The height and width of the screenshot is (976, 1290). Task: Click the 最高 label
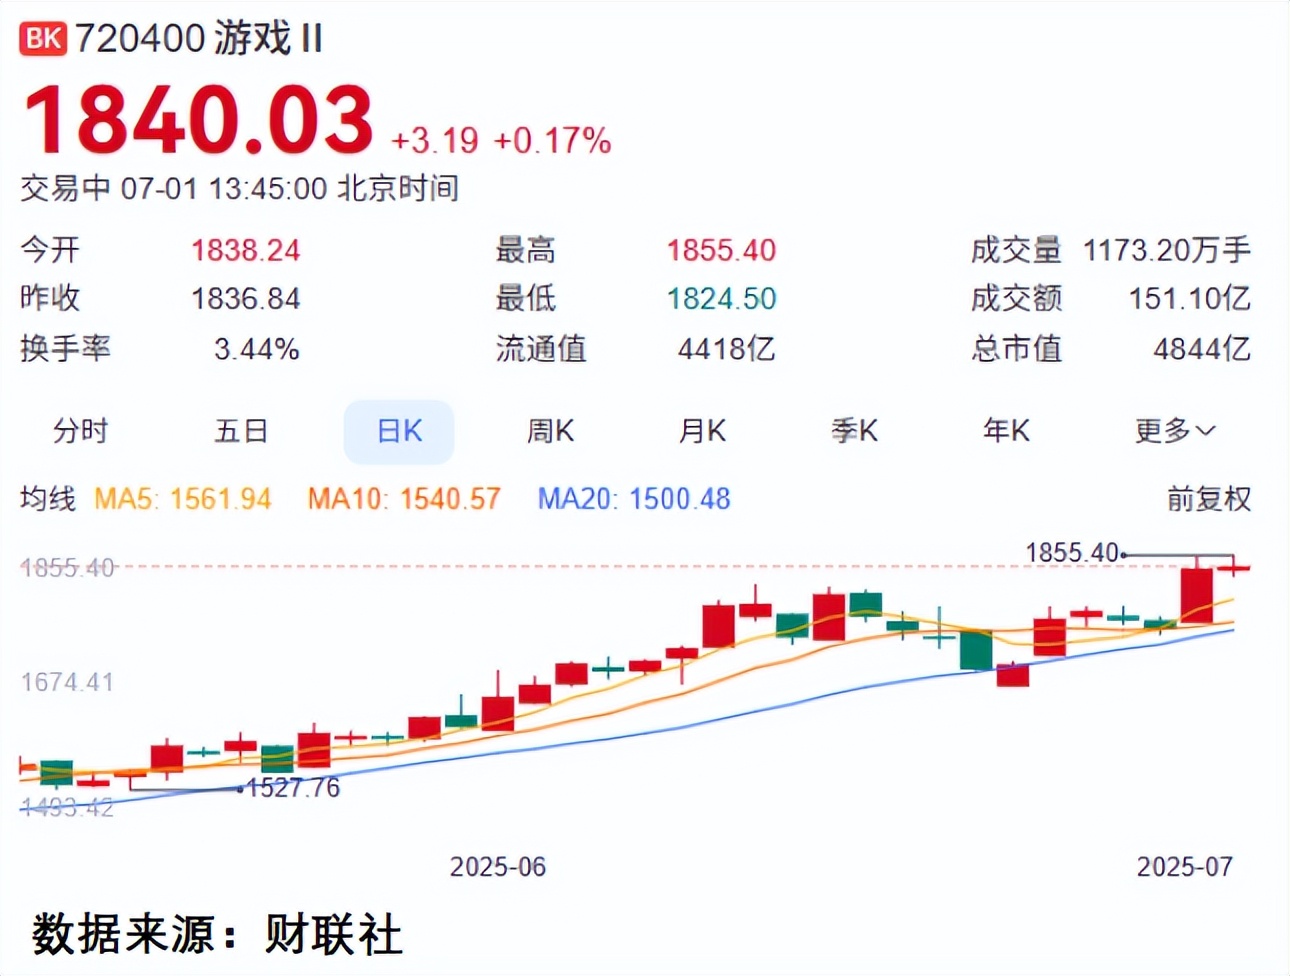click(x=526, y=250)
